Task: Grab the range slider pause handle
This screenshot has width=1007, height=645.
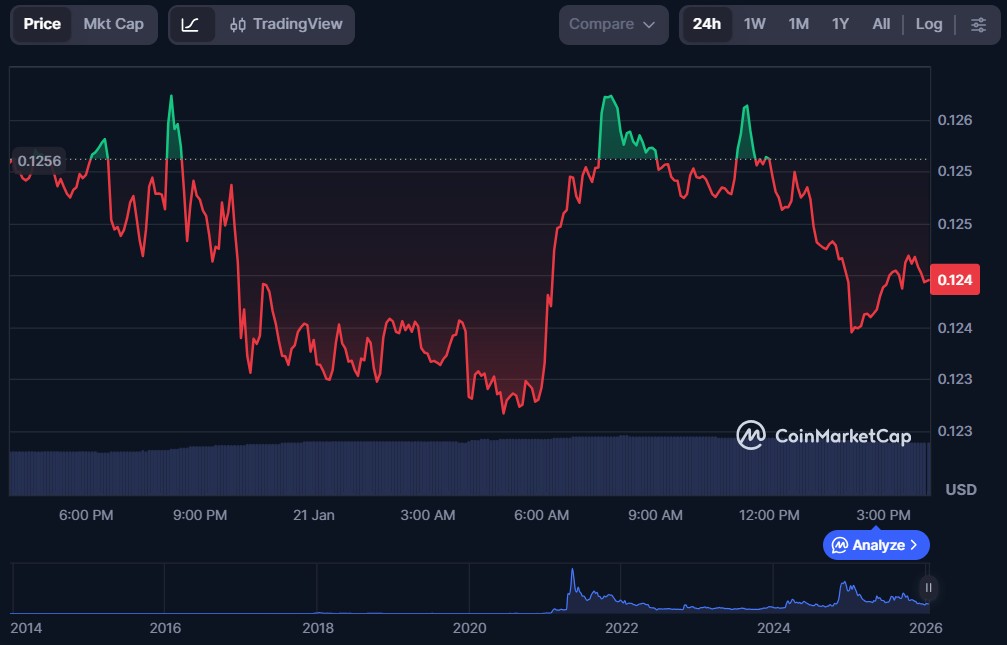Action: [x=929, y=588]
